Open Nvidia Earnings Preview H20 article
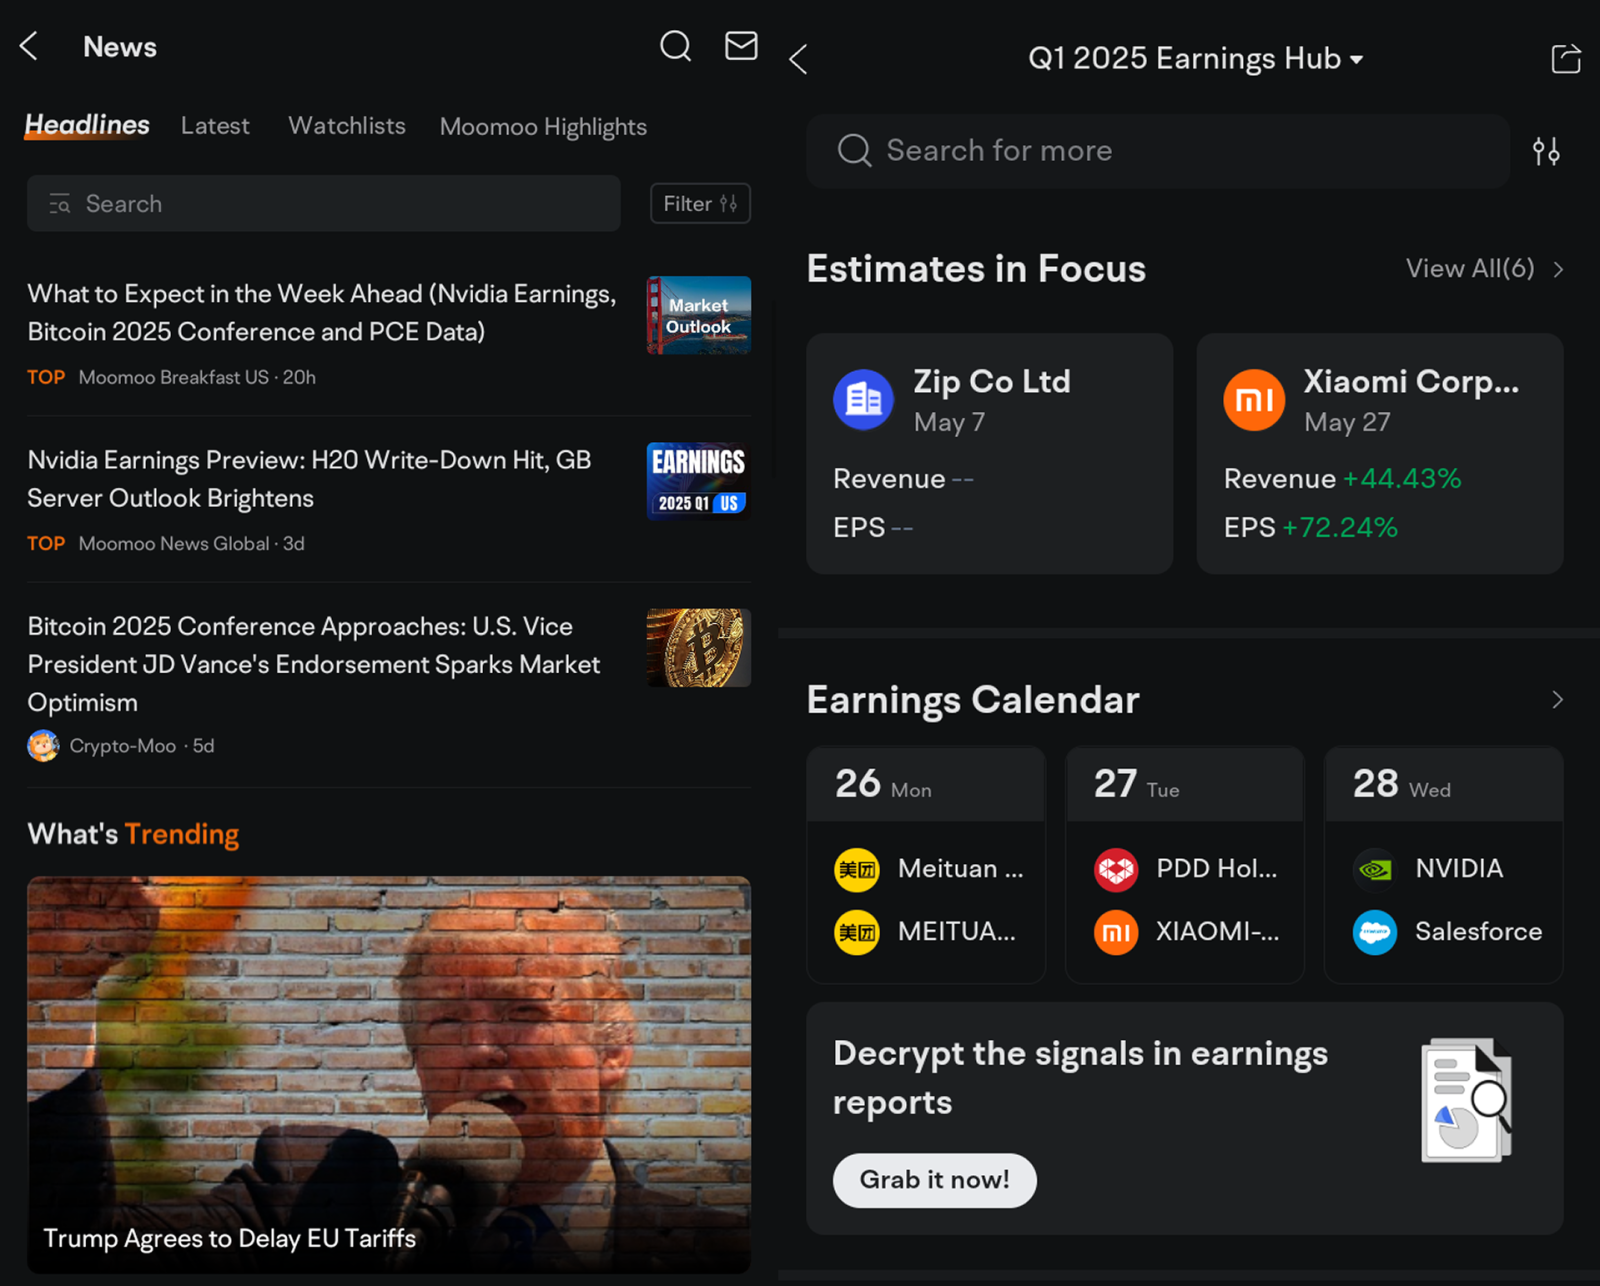This screenshot has width=1600, height=1286. click(309, 479)
